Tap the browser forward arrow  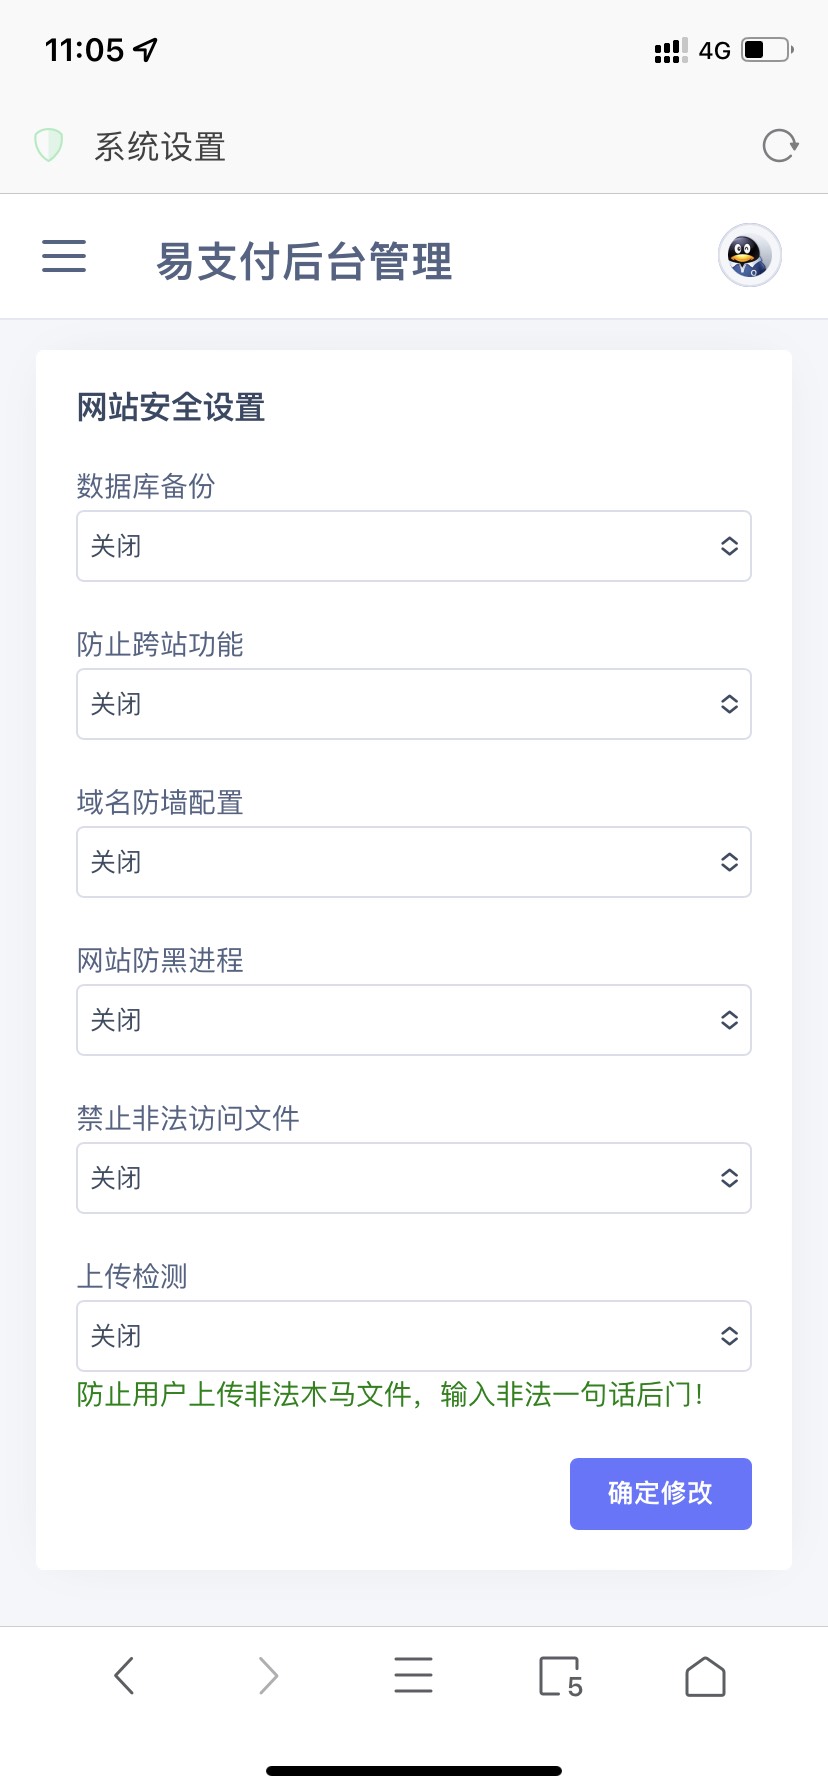[268, 1676]
